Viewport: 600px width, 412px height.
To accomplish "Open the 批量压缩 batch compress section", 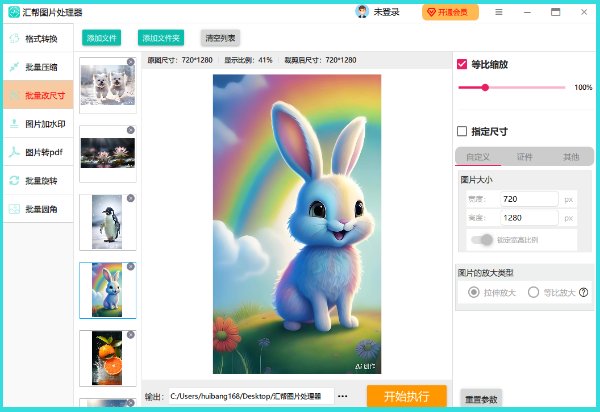I will pos(38,67).
